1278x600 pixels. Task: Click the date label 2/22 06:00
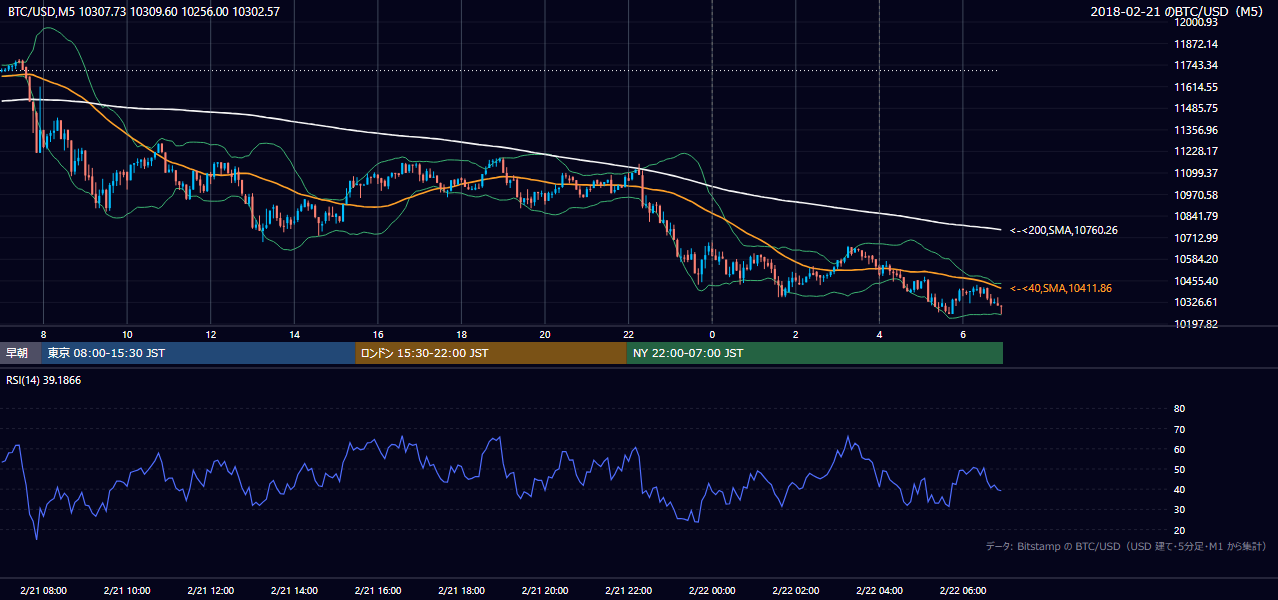(x=963, y=591)
